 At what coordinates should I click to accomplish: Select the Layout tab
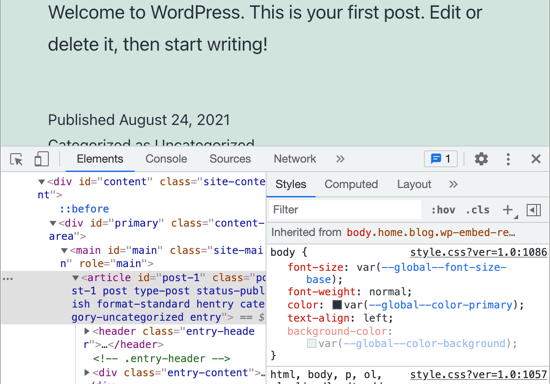[x=414, y=184]
